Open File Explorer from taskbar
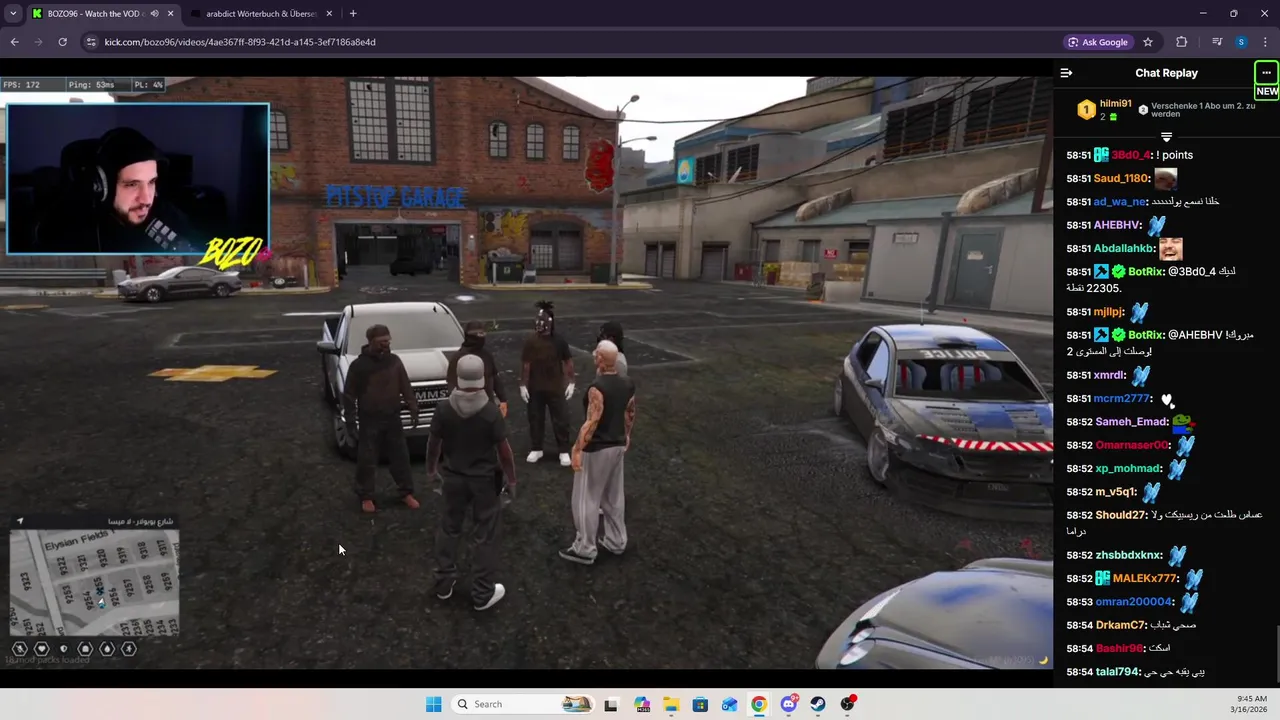 coord(670,704)
